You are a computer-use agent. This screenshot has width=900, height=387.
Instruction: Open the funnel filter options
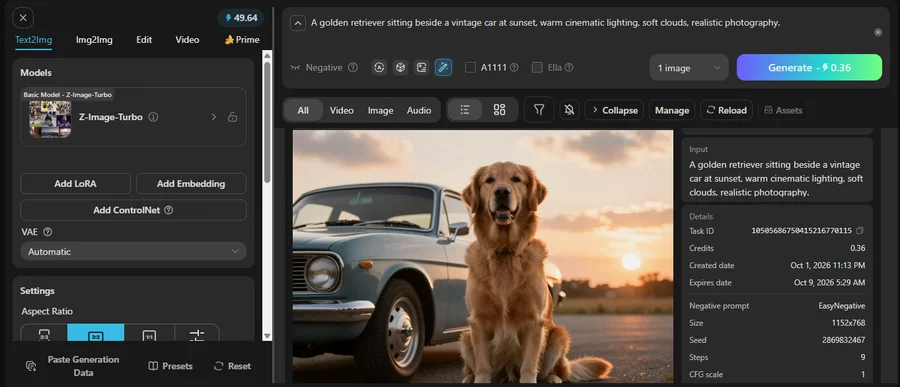[539, 110]
